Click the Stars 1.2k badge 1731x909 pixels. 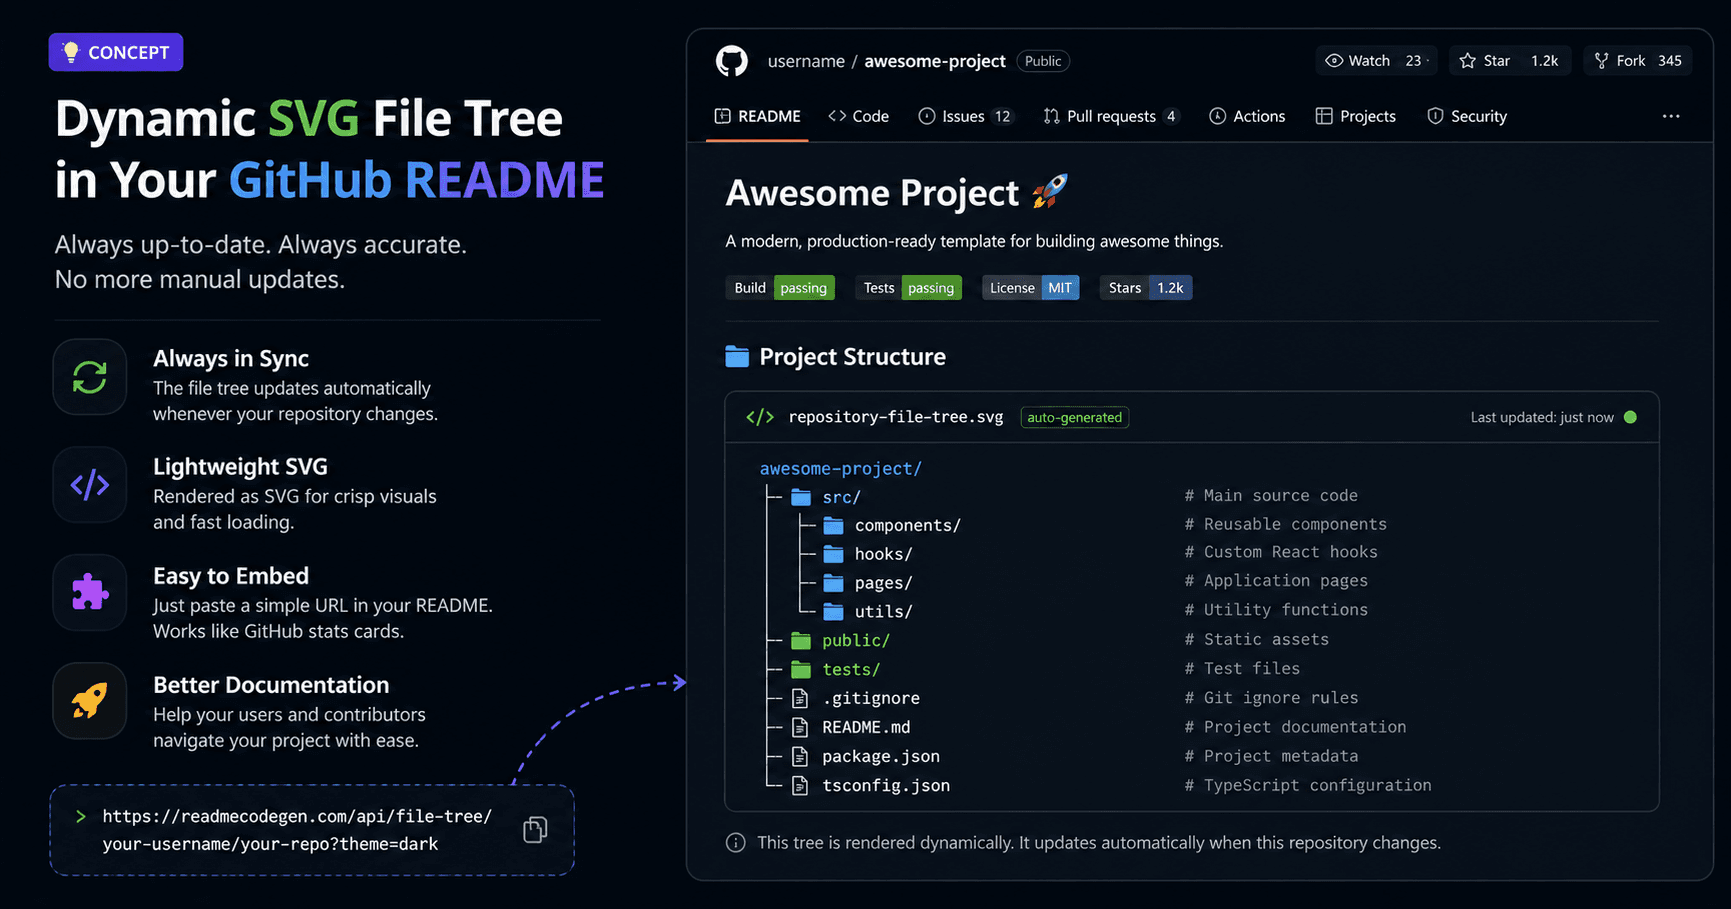tap(1146, 288)
